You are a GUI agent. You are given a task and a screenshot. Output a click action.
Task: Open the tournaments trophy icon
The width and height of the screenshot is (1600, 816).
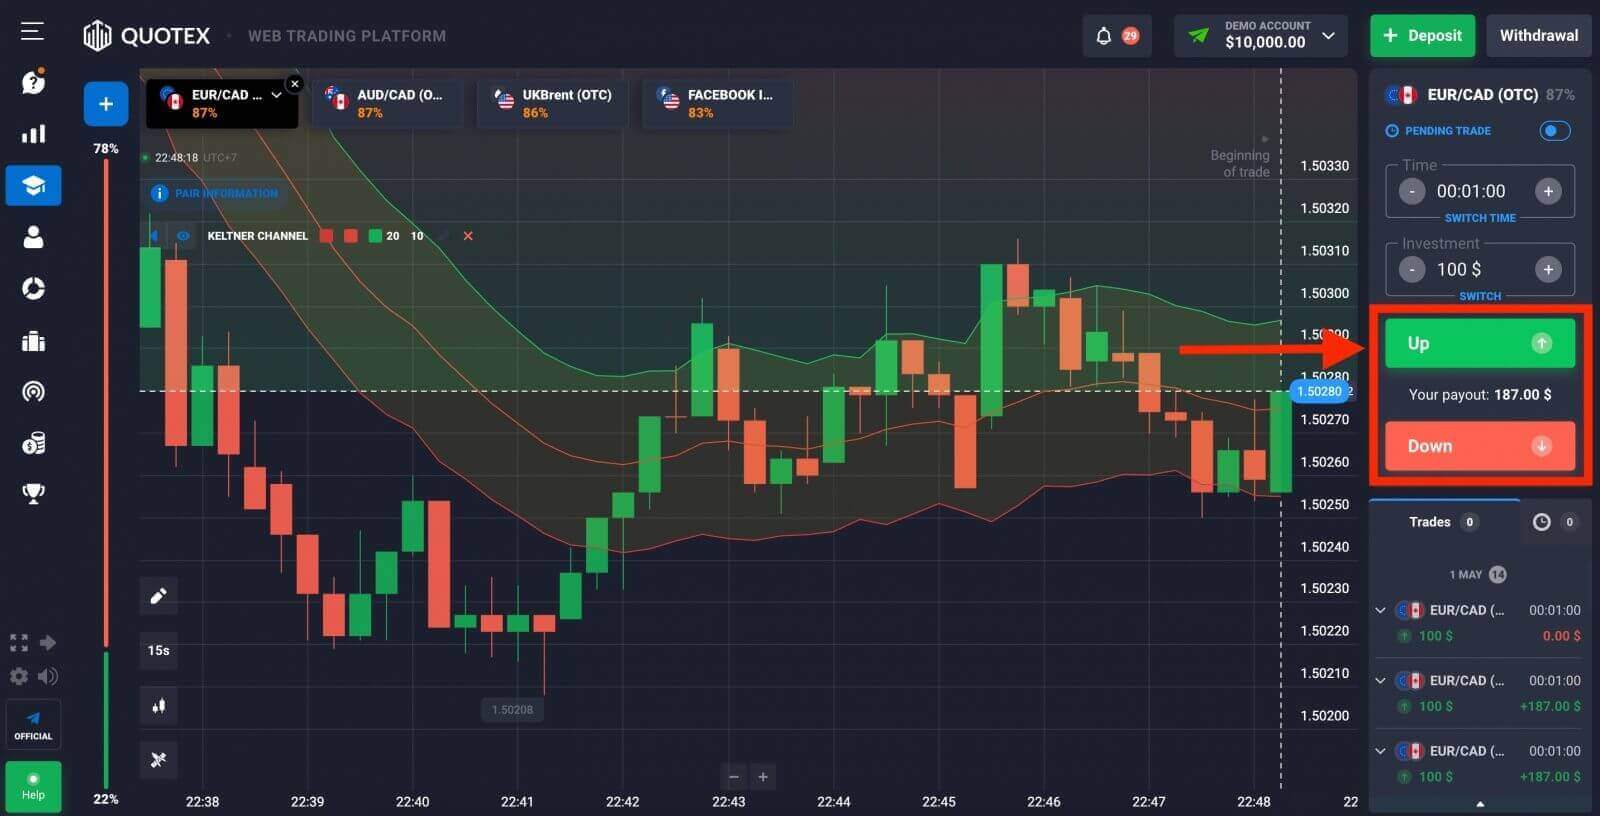coord(33,493)
